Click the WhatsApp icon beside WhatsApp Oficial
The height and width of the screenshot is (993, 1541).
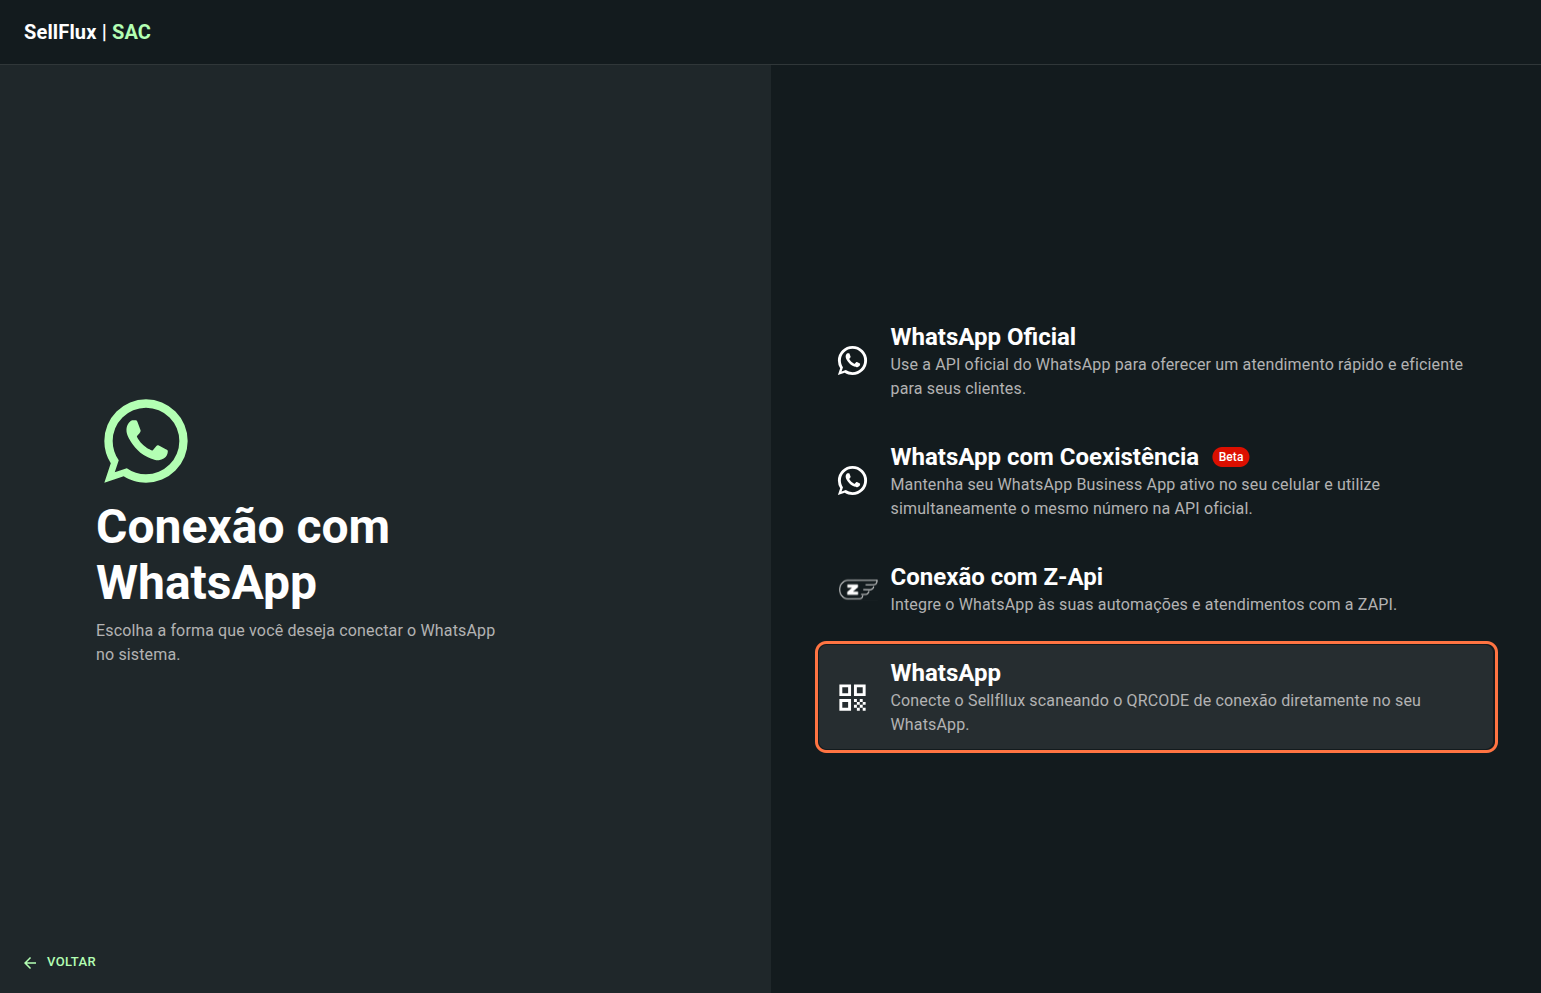852,361
